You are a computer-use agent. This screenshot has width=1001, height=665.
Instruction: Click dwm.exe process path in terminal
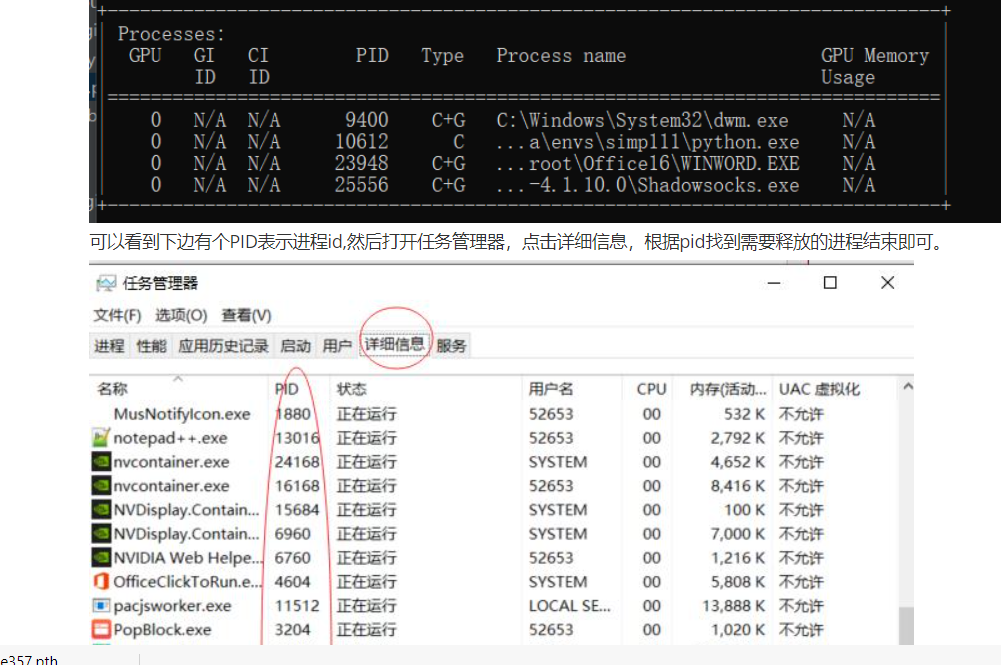[x=642, y=120]
